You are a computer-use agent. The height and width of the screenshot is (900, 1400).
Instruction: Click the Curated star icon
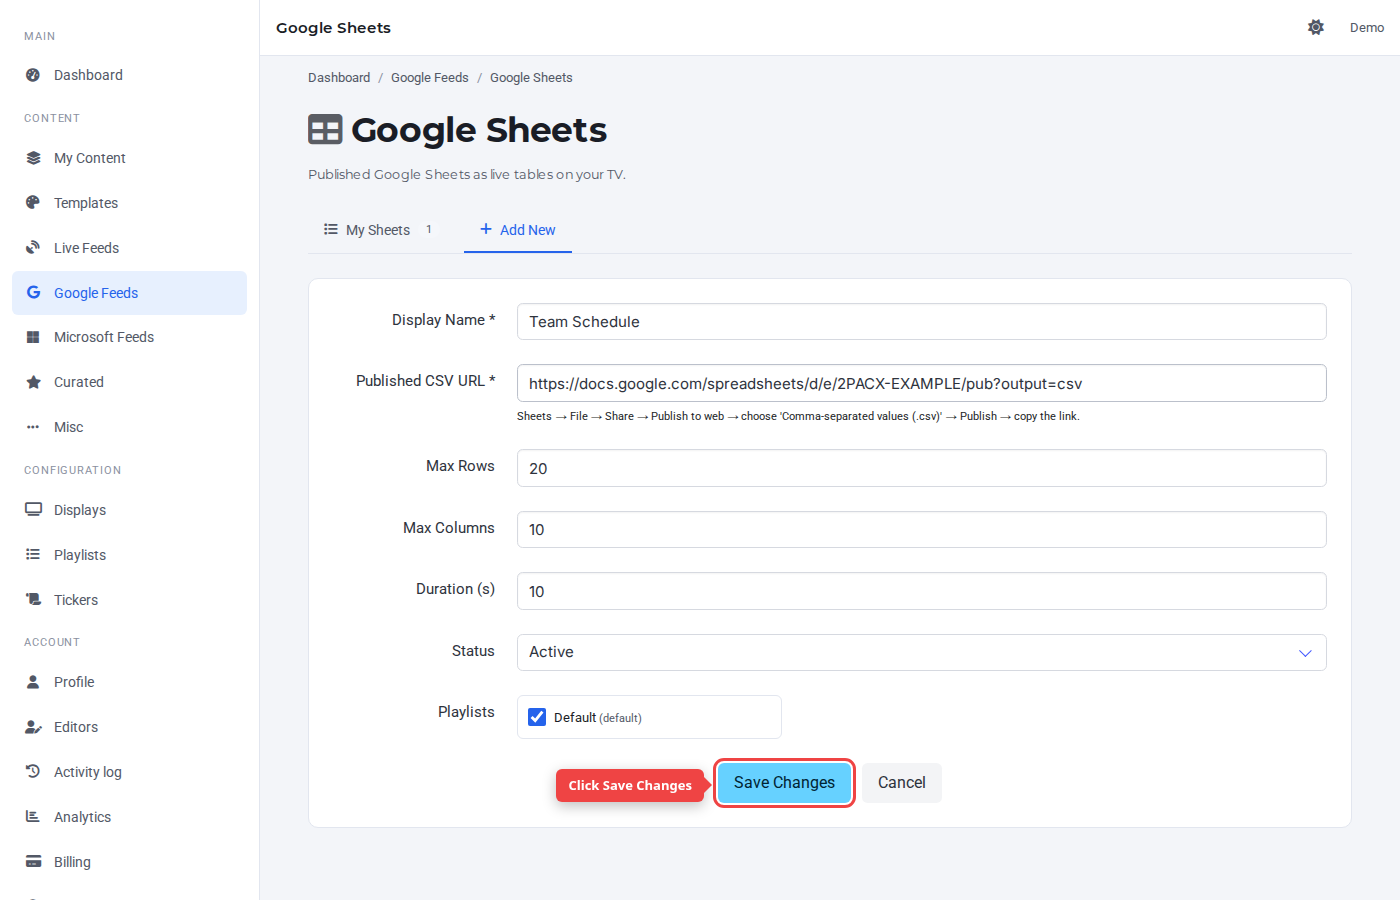click(33, 382)
